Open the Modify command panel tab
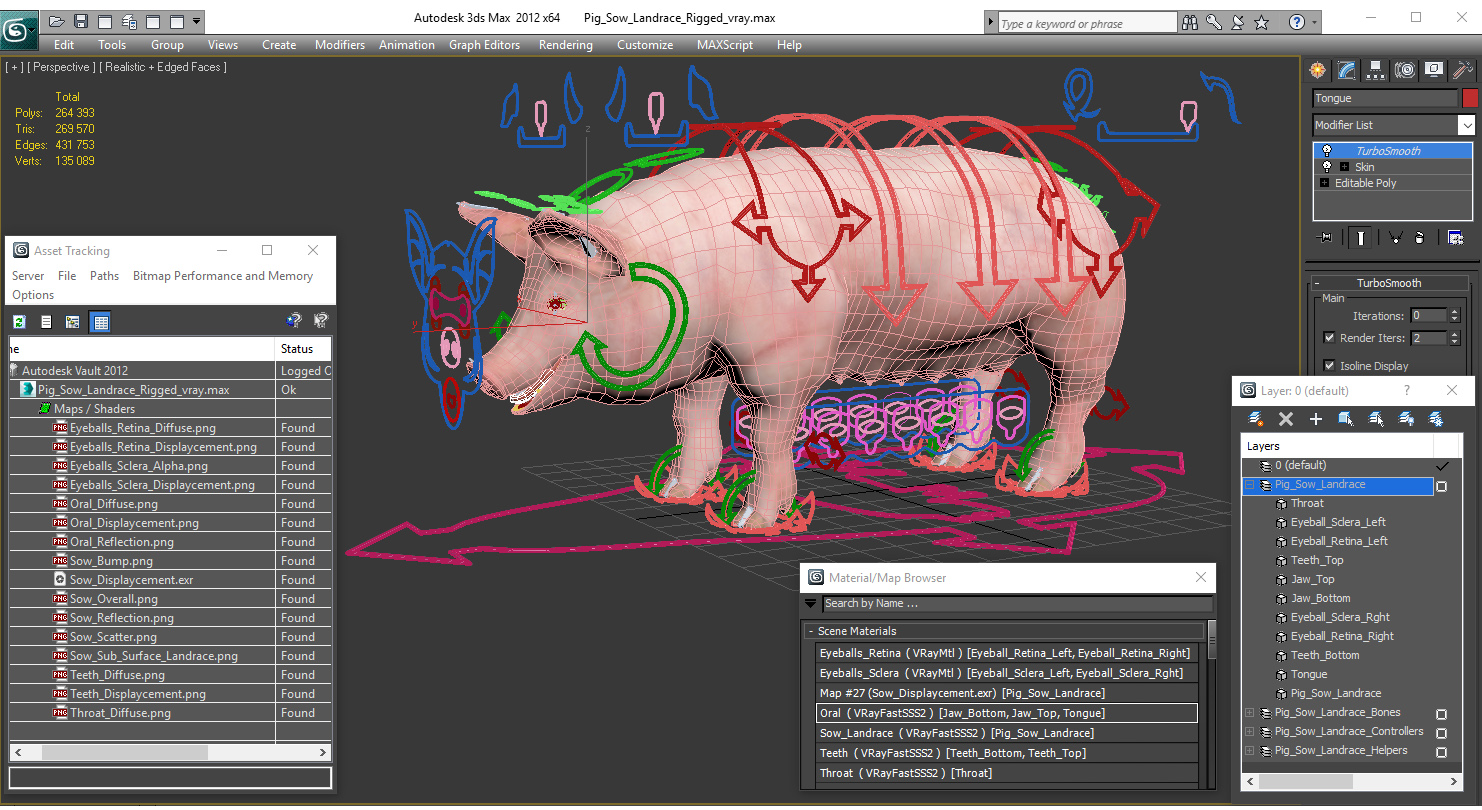 (x=1346, y=70)
